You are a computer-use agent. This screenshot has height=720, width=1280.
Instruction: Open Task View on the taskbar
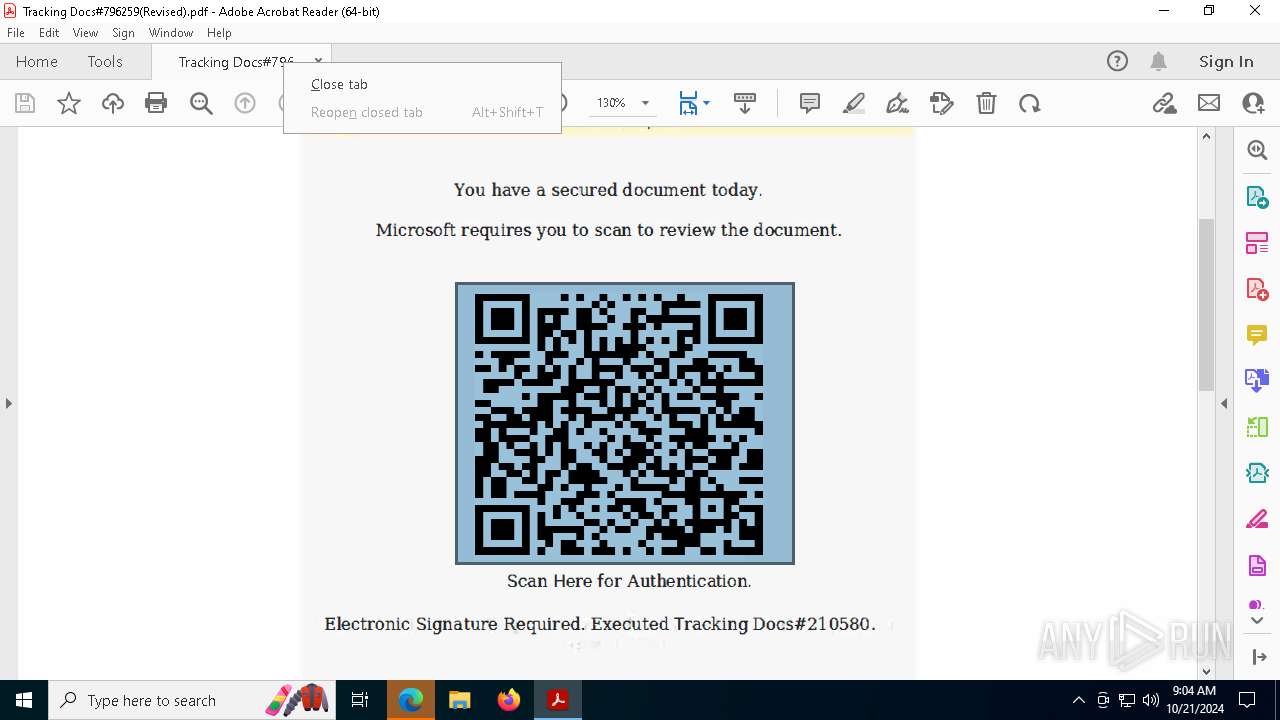tap(360, 700)
